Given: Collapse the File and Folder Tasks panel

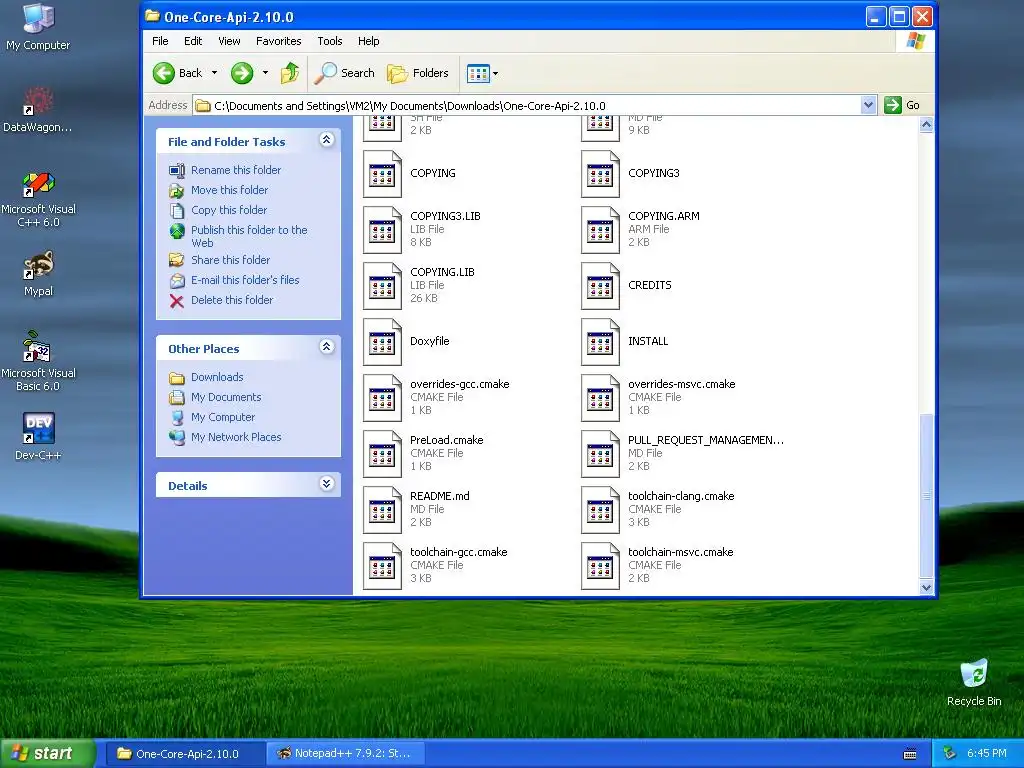Looking at the screenshot, I should pyautogui.click(x=327, y=140).
